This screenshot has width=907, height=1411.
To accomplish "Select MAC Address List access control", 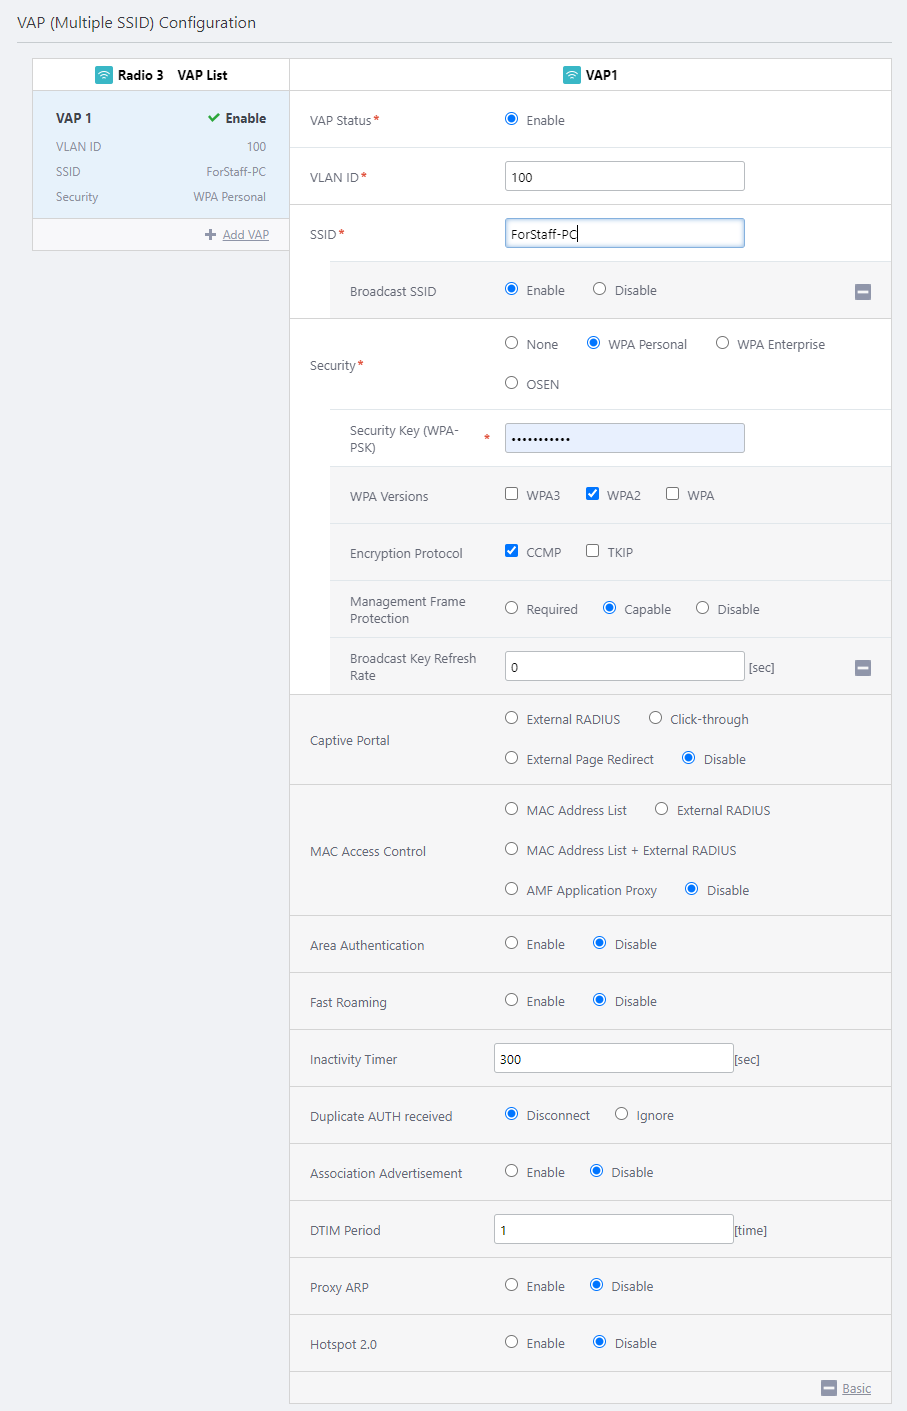I will click(512, 809).
